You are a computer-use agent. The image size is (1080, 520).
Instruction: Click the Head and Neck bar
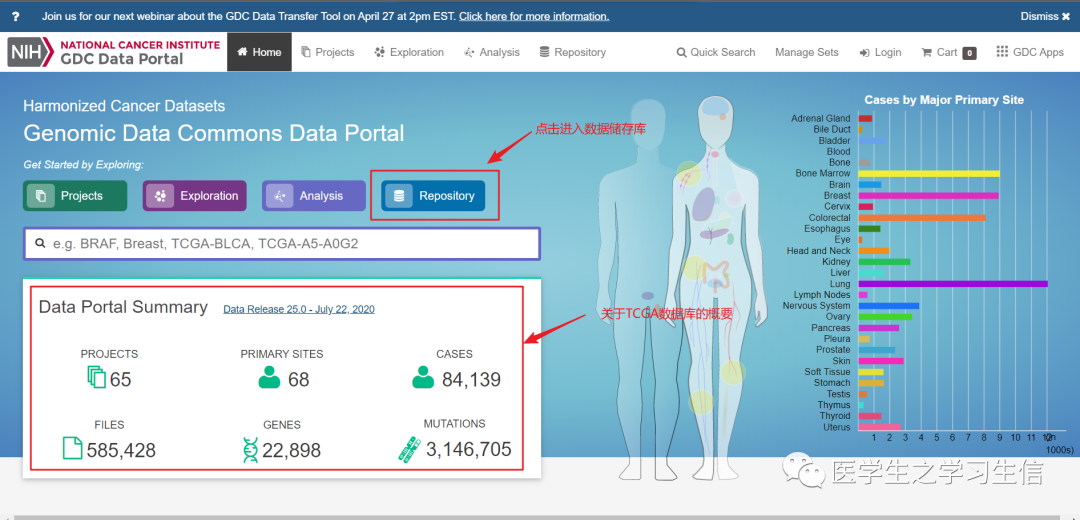coord(874,251)
